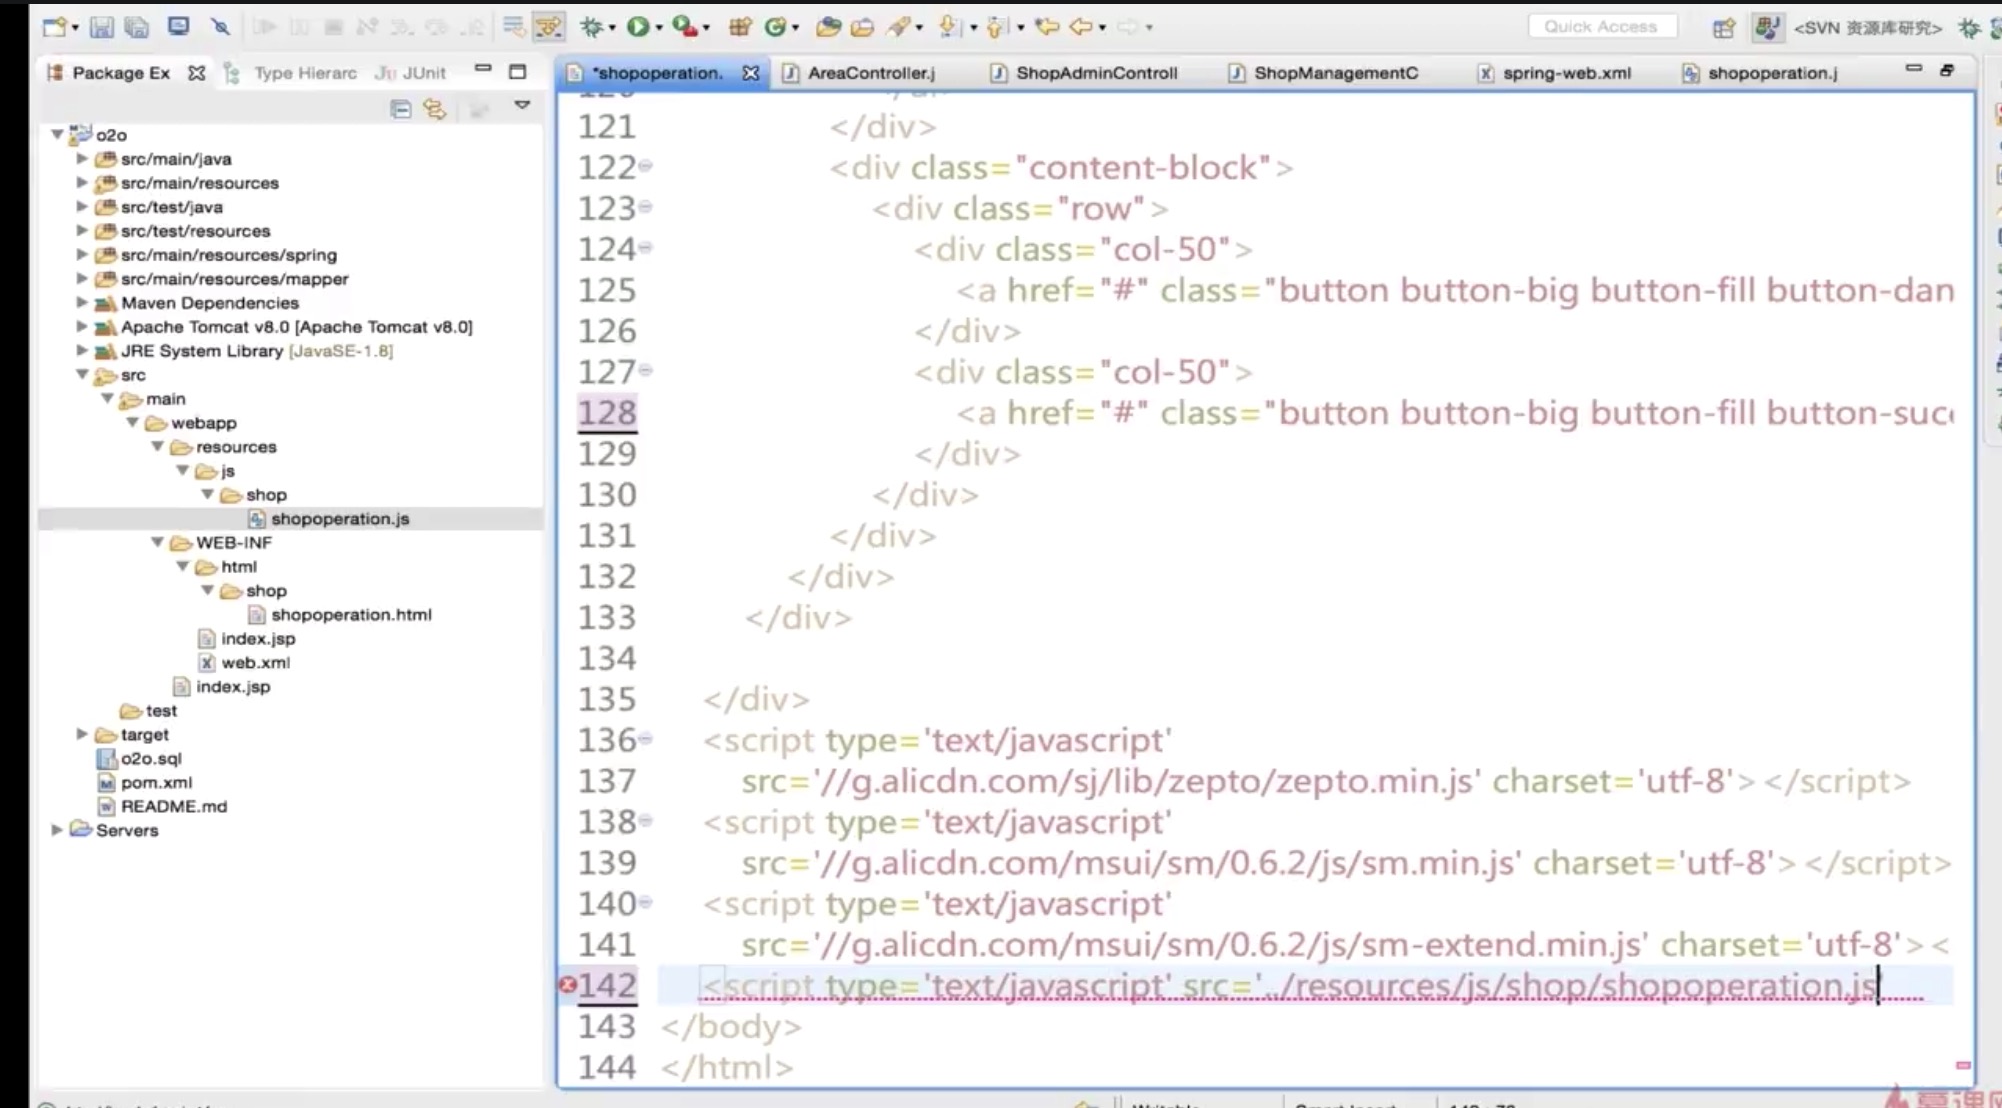This screenshot has height=1108, width=2002.
Task: Click the Last Edit Location icon
Action: click(1047, 27)
